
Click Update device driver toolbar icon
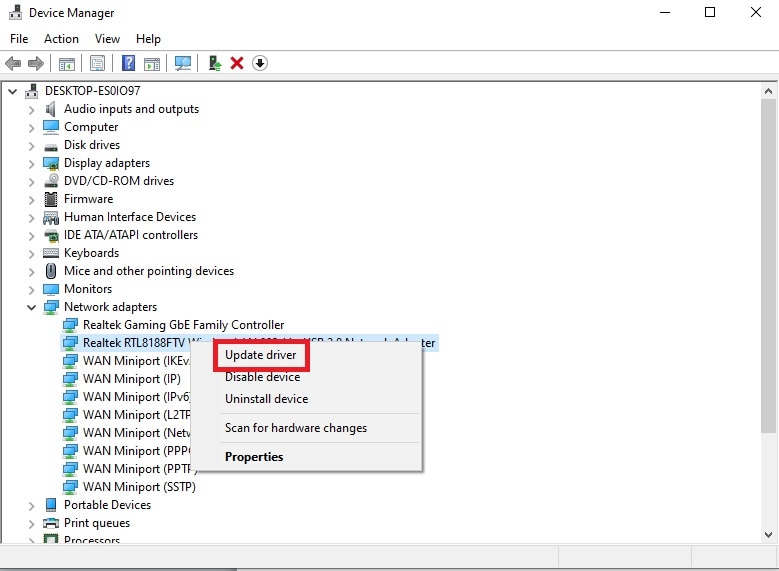pos(215,63)
